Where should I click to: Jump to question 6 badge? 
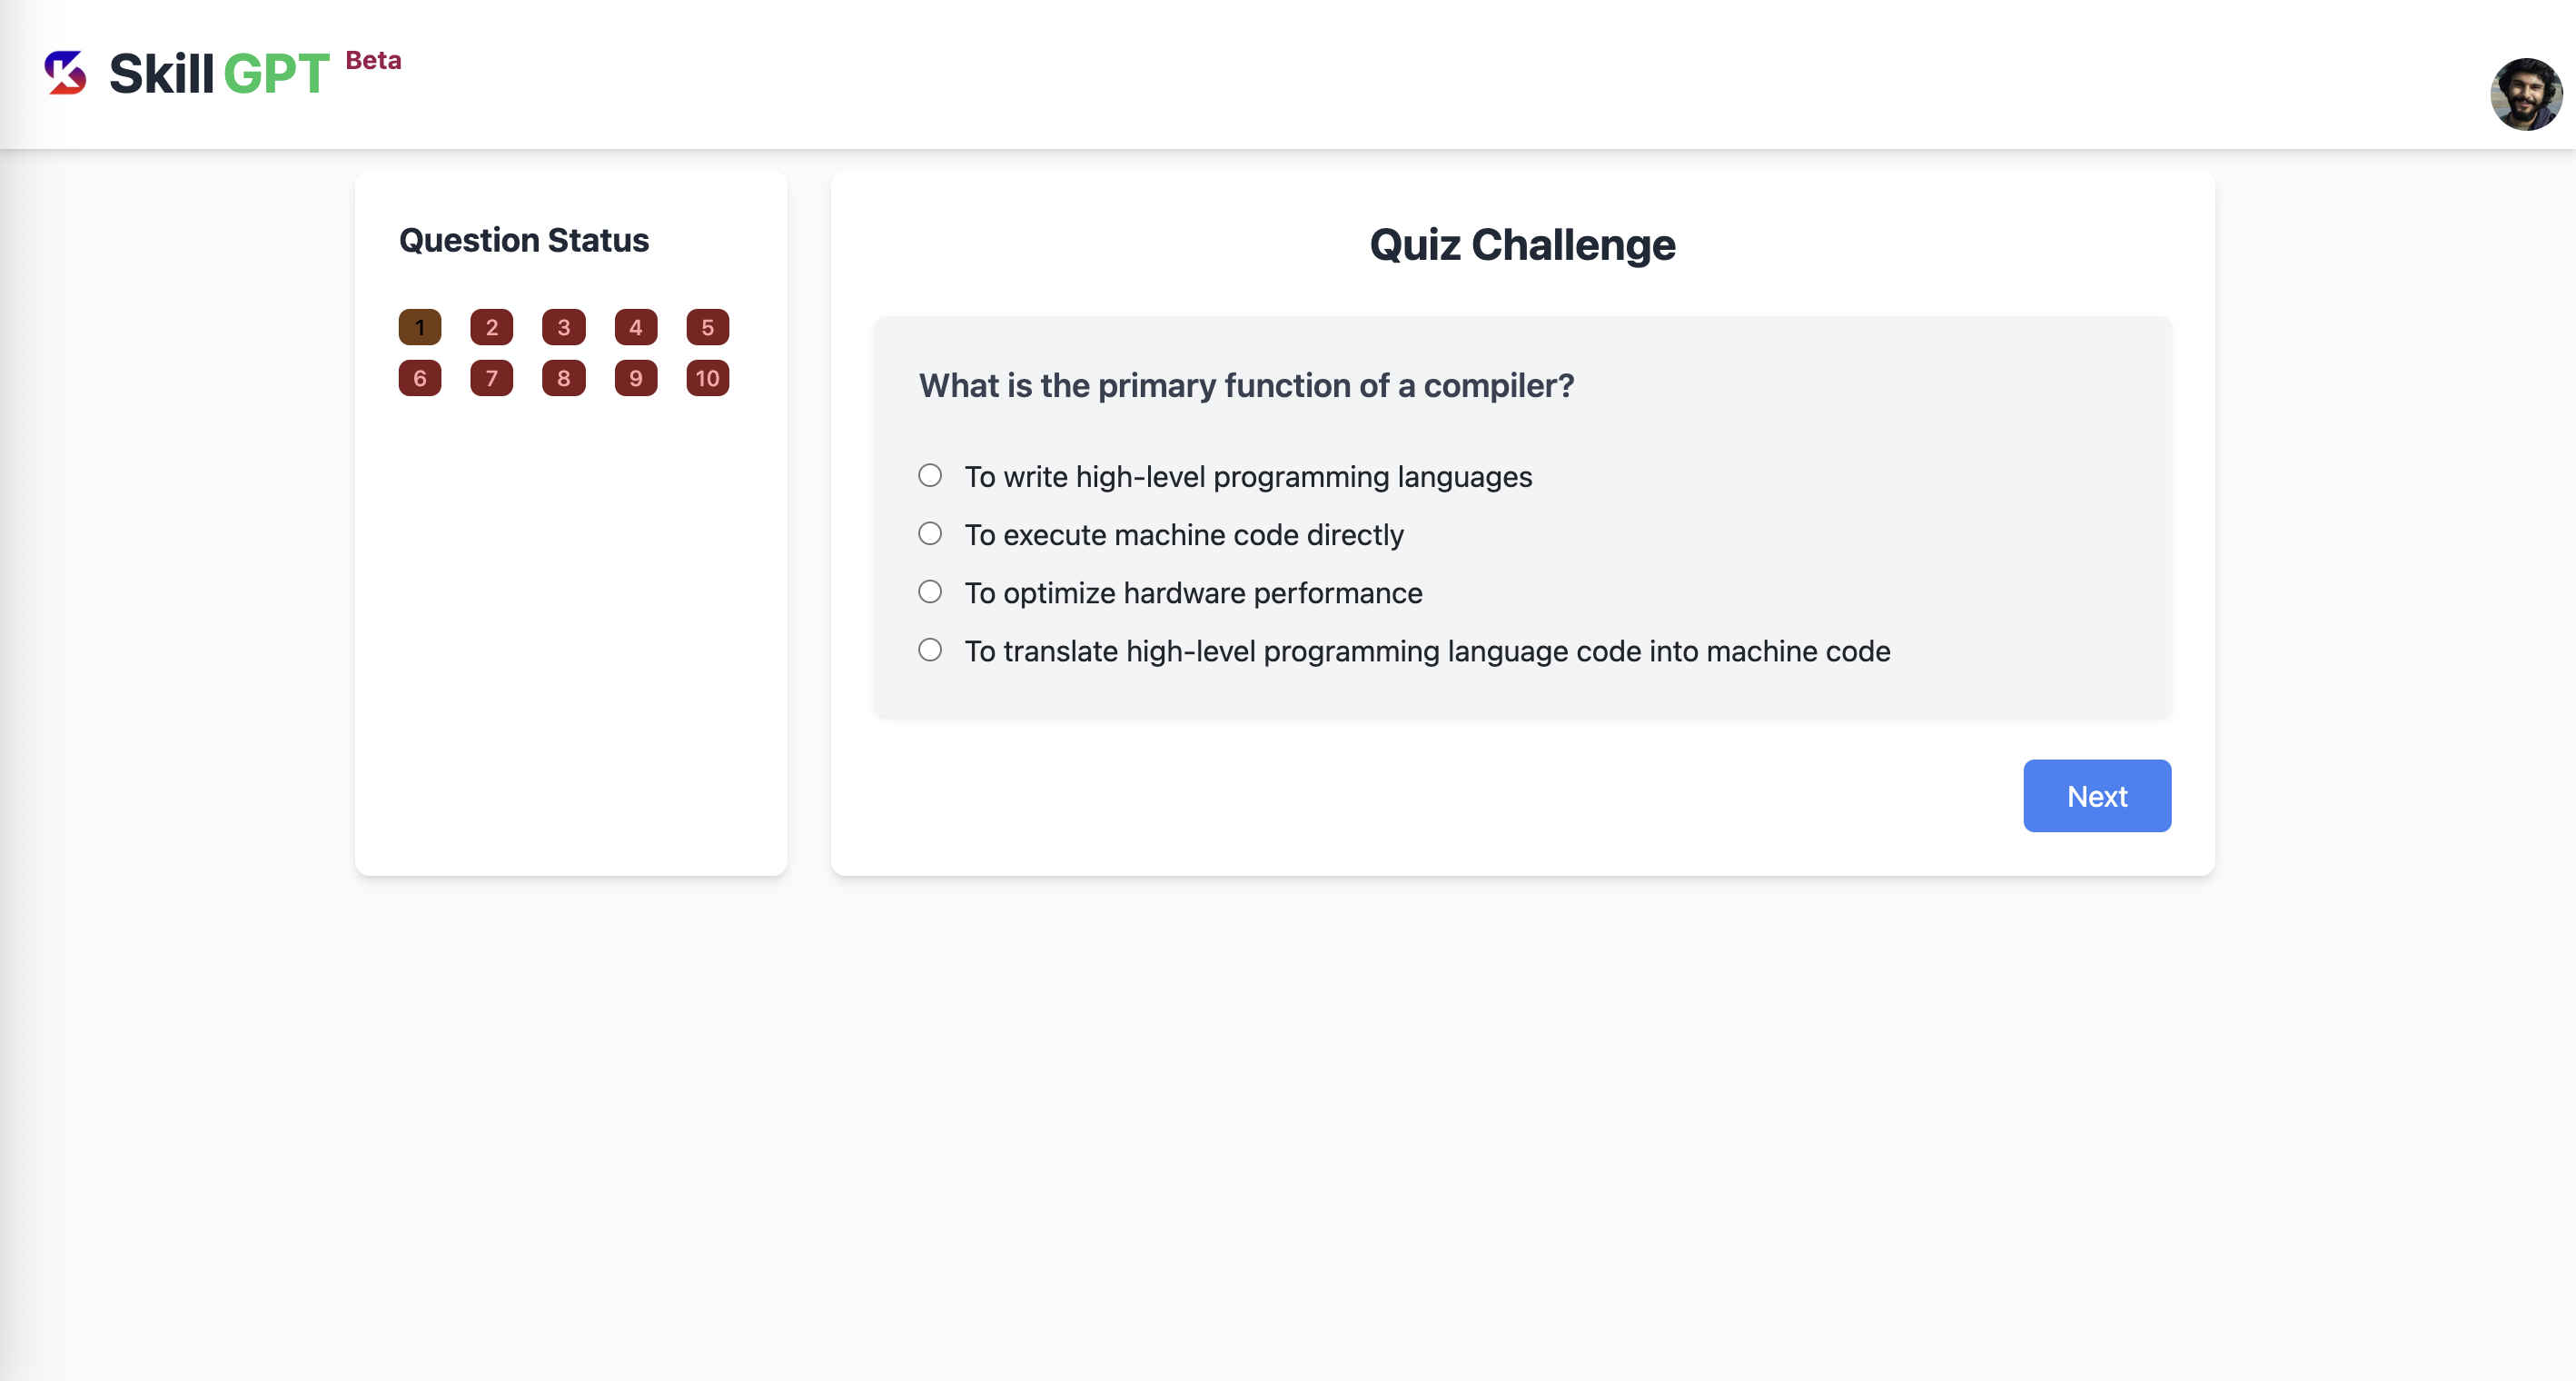[420, 378]
